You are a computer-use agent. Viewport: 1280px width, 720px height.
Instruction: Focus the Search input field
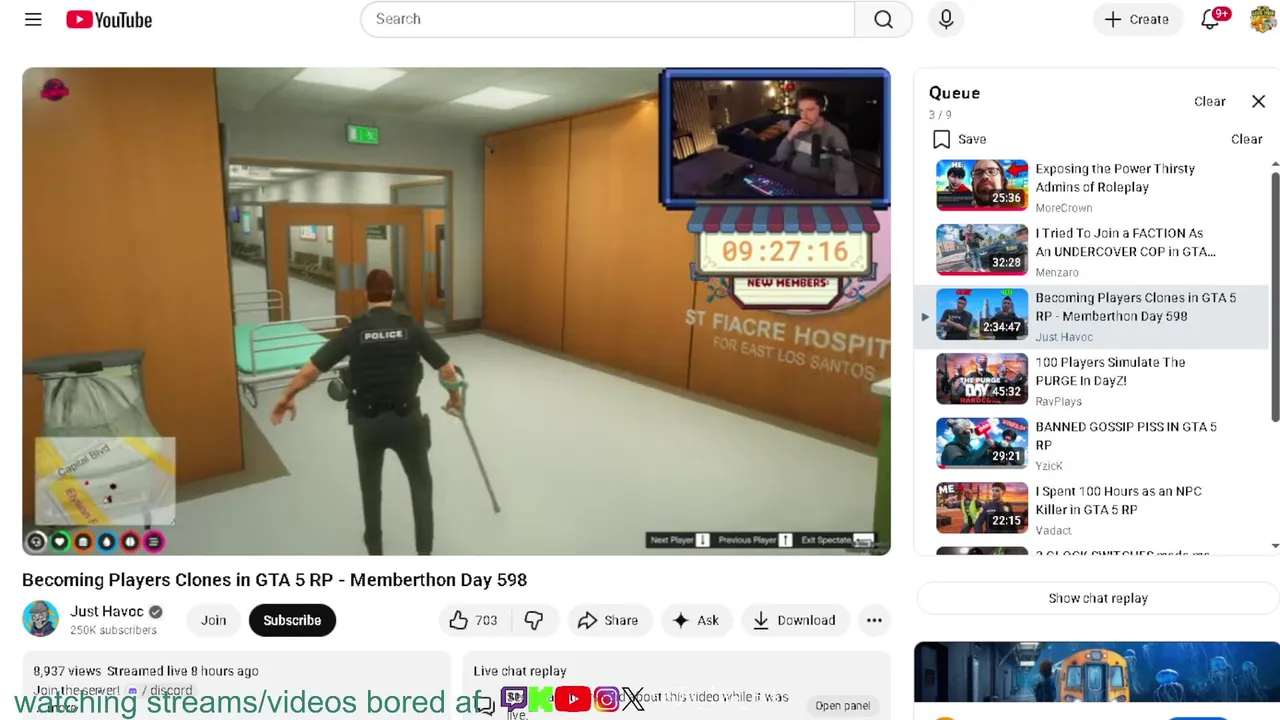click(607, 19)
